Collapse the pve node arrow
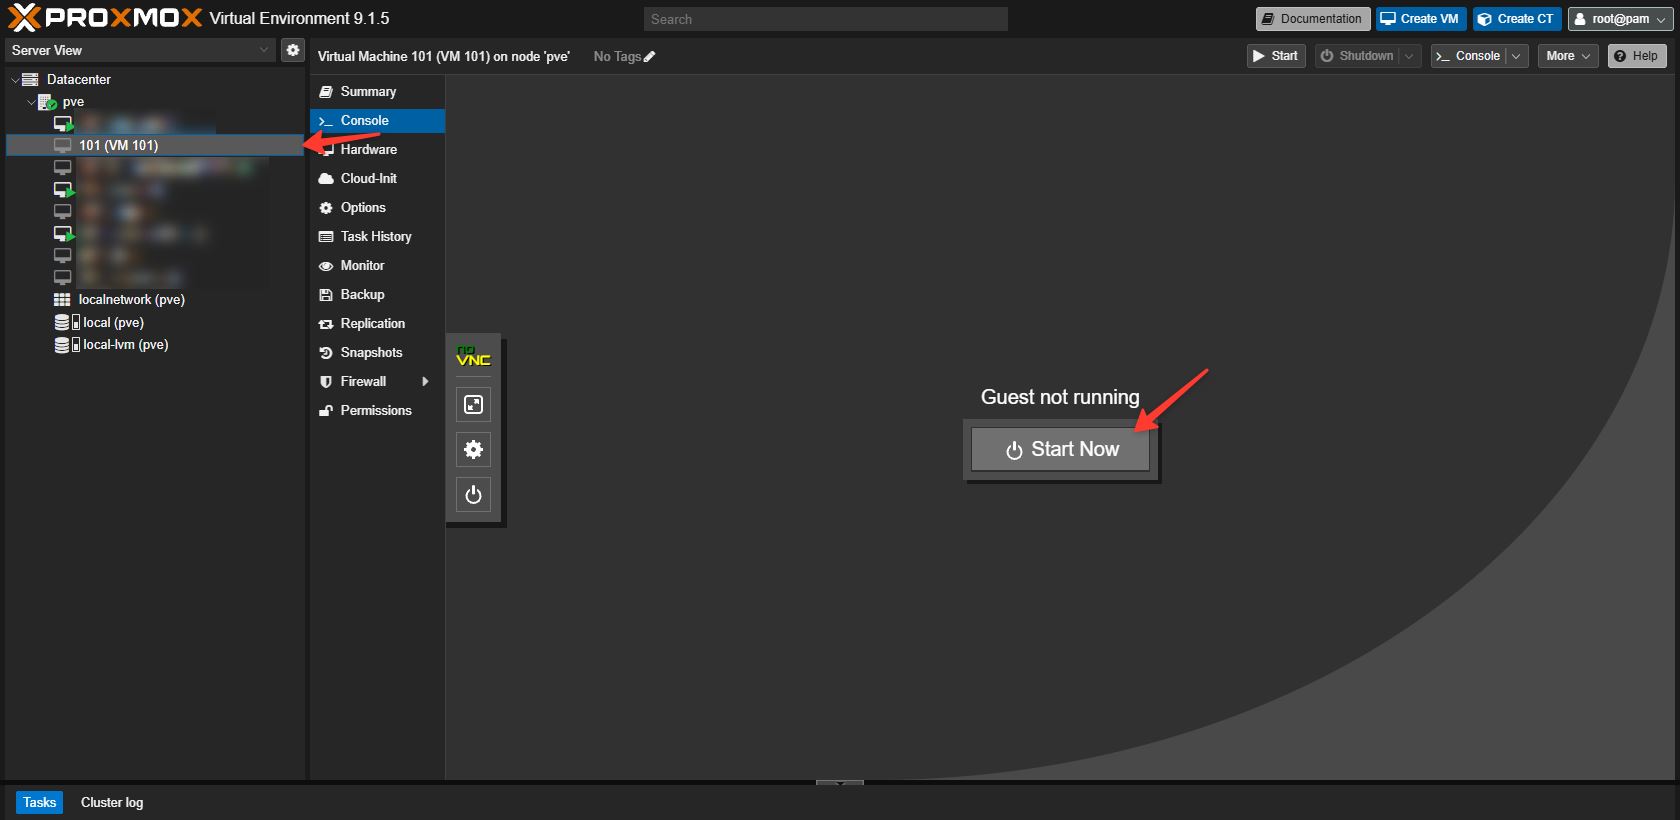1680x820 pixels. click(31, 102)
